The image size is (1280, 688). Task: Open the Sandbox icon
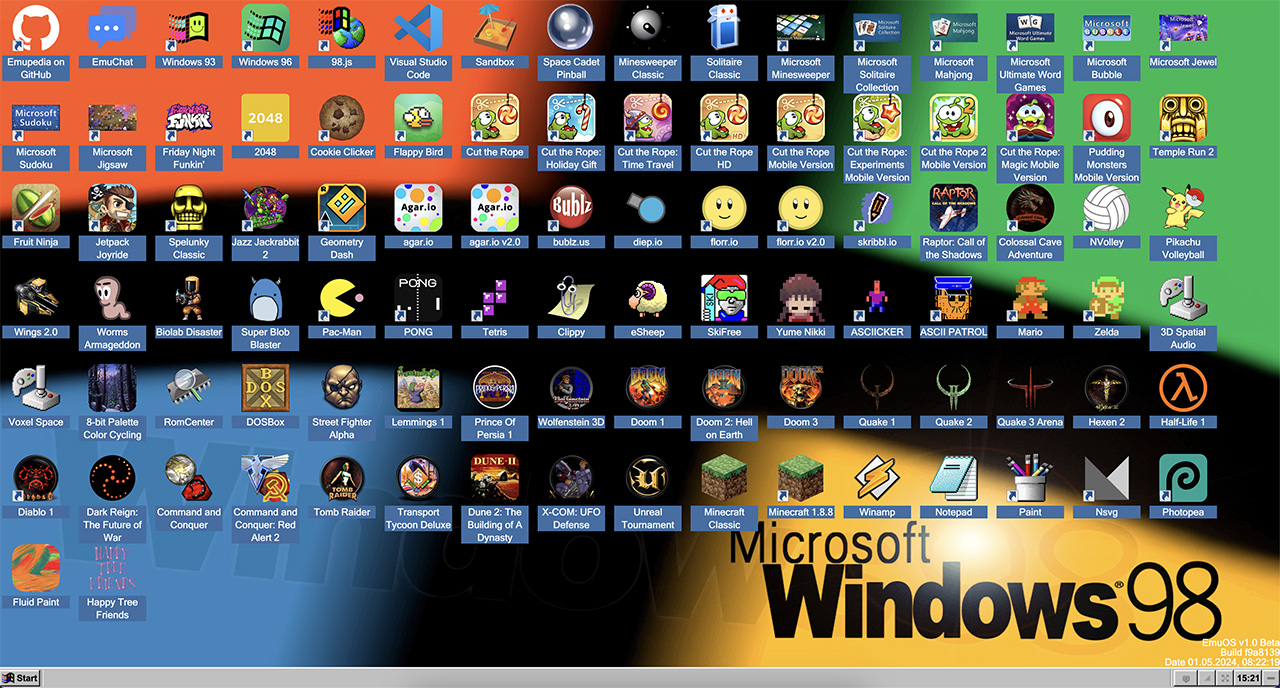click(x=495, y=28)
